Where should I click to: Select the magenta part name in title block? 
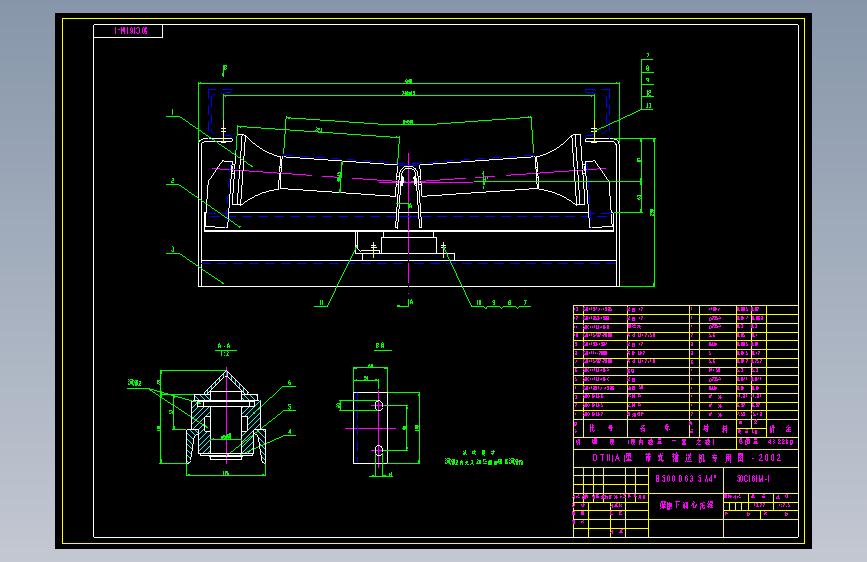686,505
